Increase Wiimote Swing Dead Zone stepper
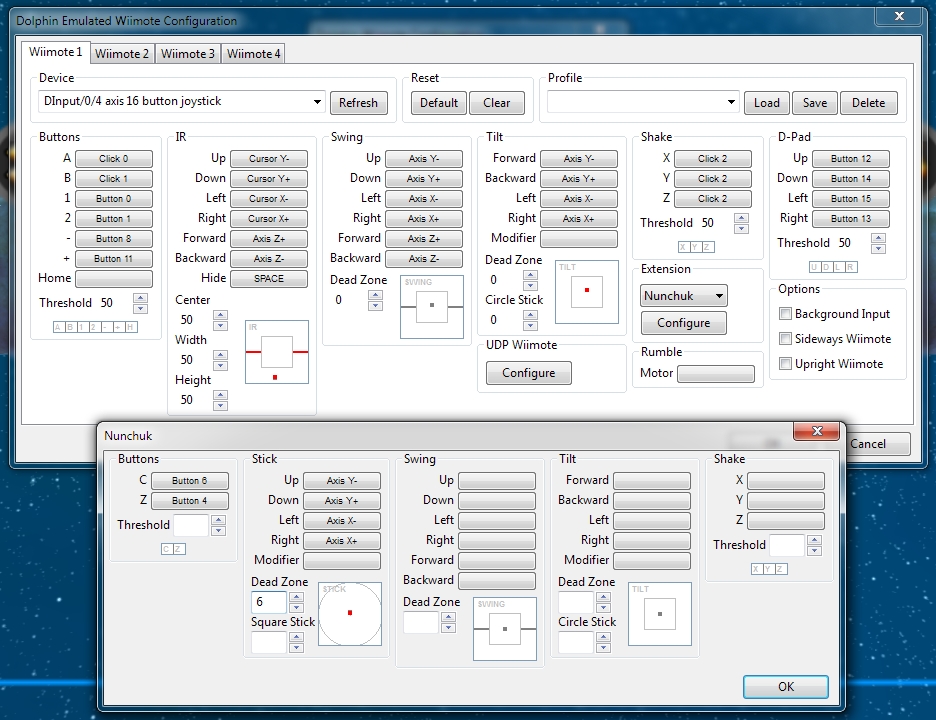936x720 pixels. [375, 295]
